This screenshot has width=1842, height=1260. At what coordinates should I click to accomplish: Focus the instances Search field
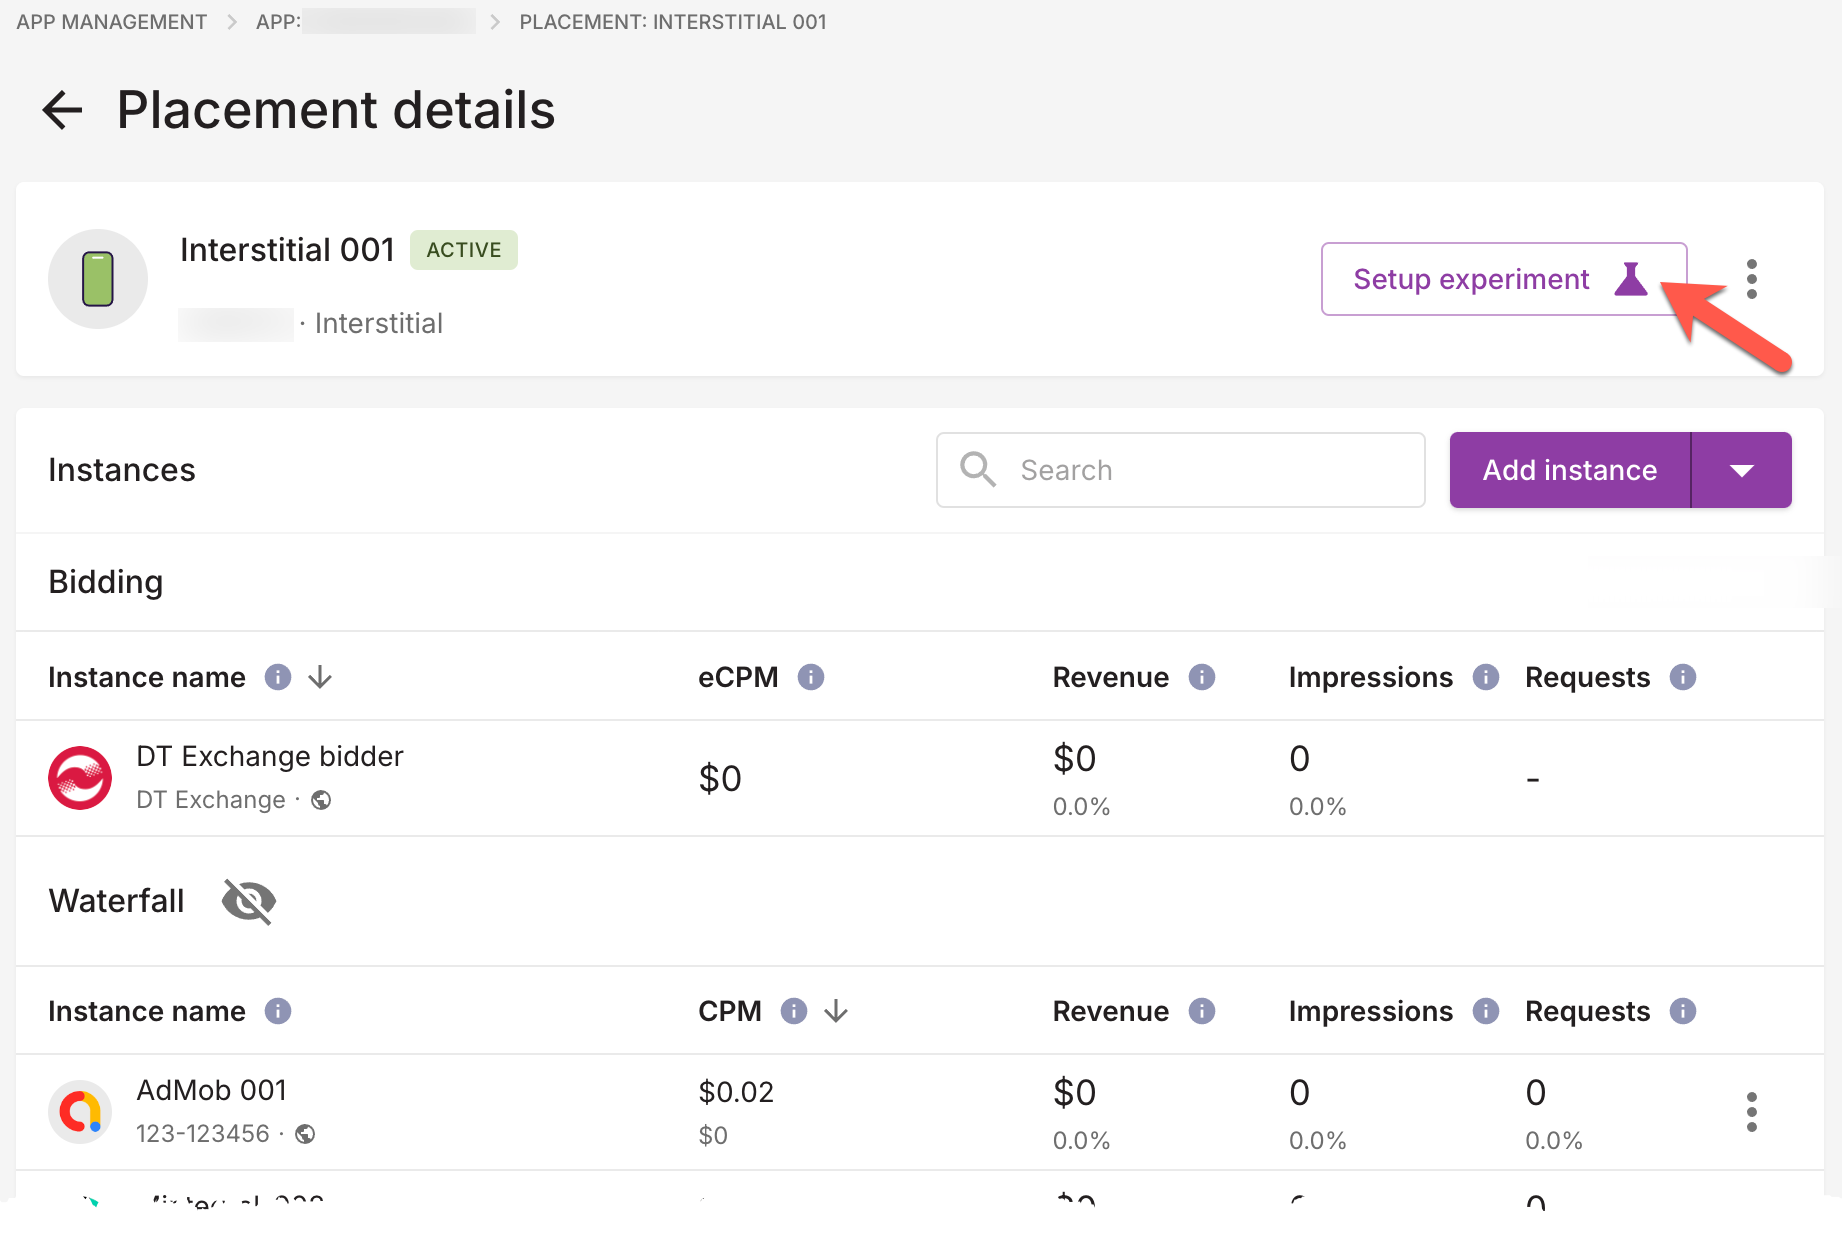coord(1180,470)
